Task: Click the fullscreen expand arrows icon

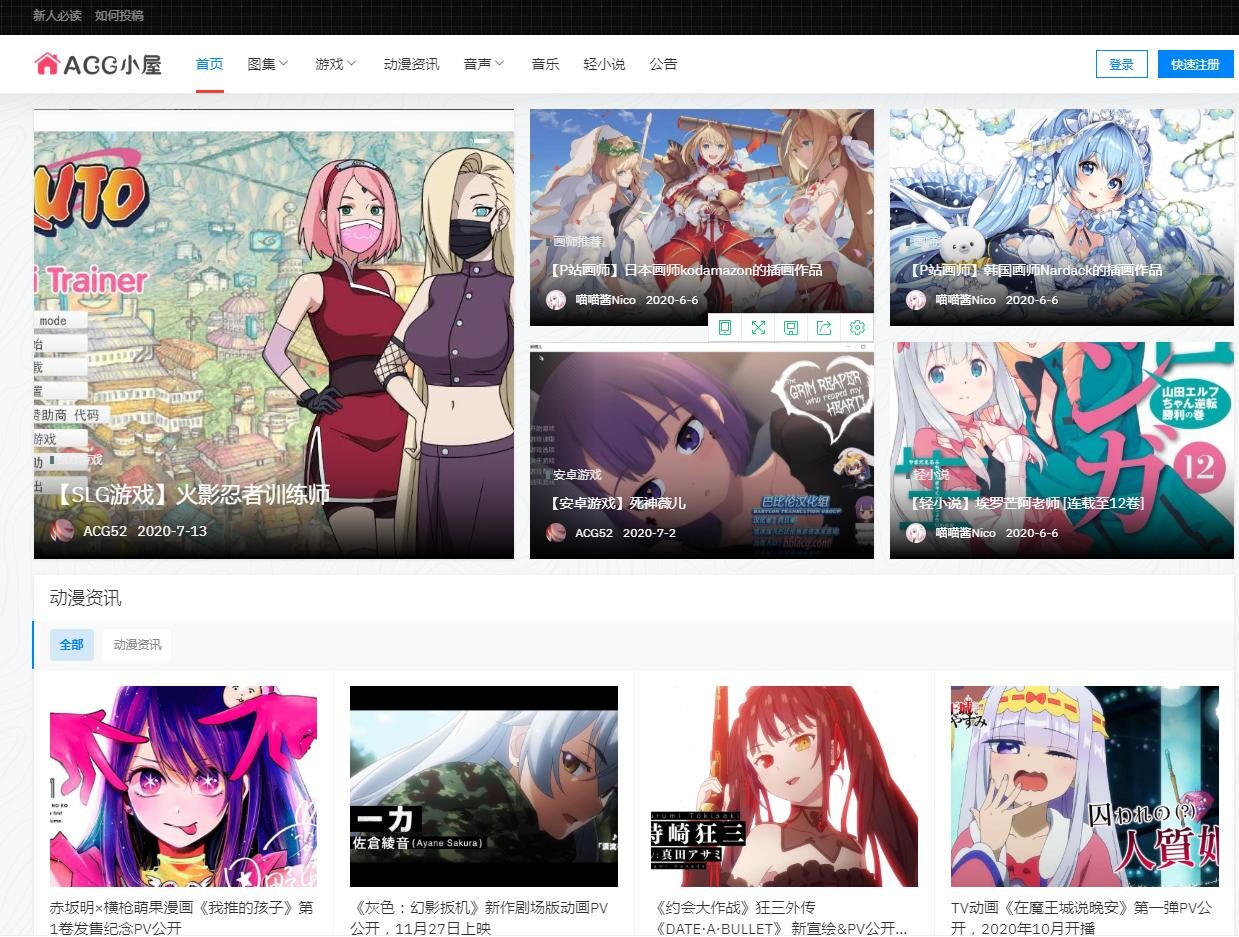Action: click(x=758, y=328)
